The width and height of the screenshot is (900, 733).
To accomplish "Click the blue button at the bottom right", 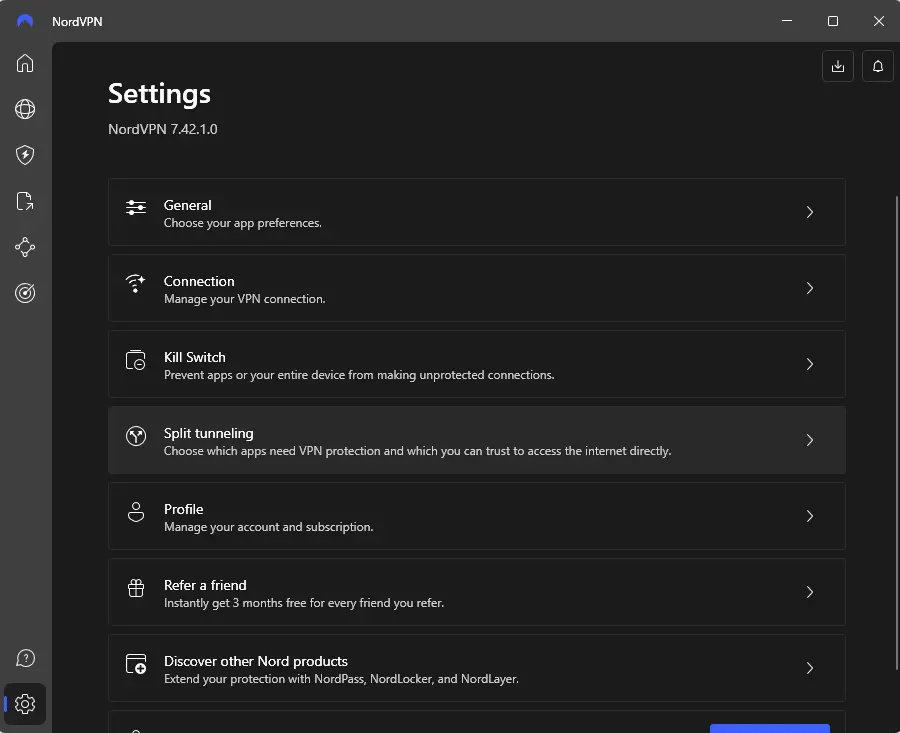I will 770,728.
